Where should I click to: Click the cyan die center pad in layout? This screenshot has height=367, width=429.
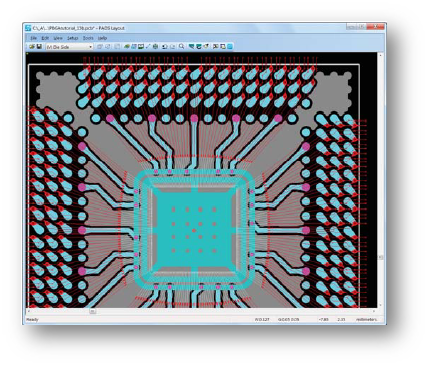194,230
